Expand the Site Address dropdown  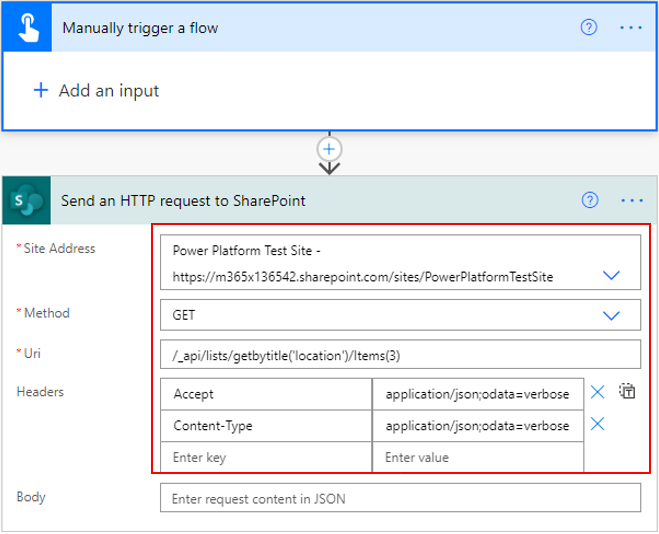[x=611, y=276]
